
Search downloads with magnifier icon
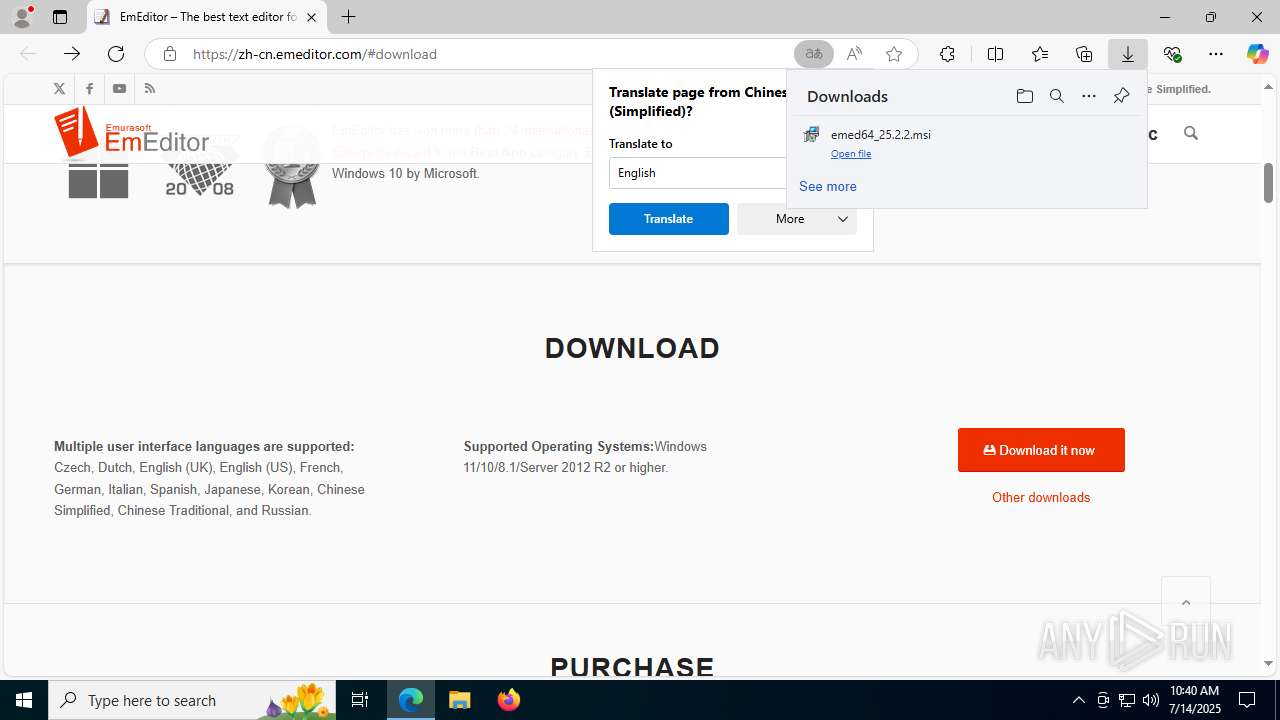click(1056, 96)
